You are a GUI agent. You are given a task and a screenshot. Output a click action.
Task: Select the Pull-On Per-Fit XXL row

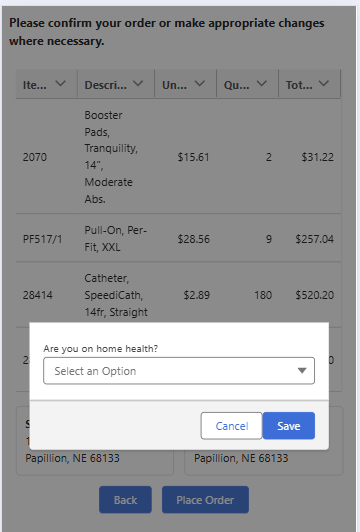(178, 239)
